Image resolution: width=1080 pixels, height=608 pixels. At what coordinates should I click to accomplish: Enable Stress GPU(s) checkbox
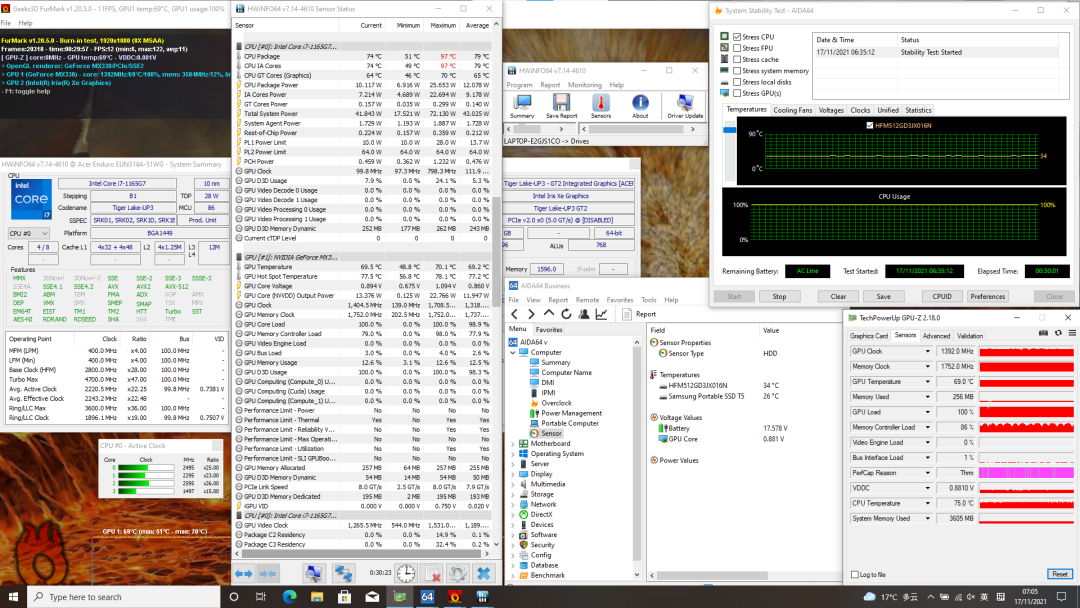(737, 94)
